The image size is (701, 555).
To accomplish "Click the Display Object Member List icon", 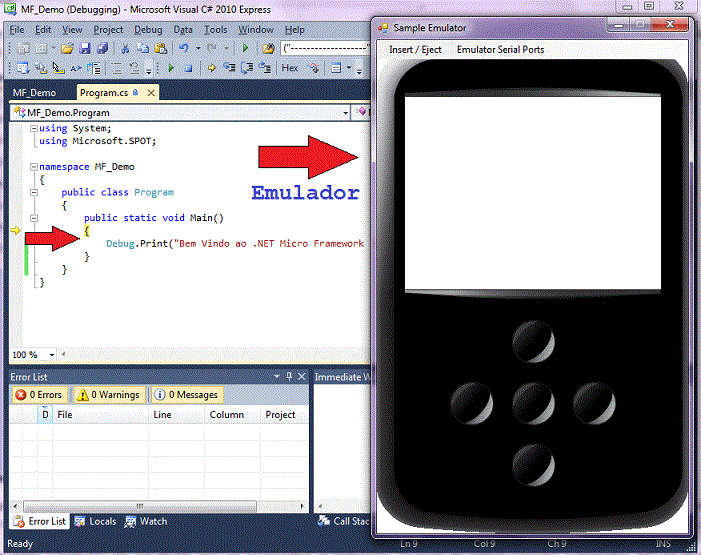I will click(x=23, y=68).
